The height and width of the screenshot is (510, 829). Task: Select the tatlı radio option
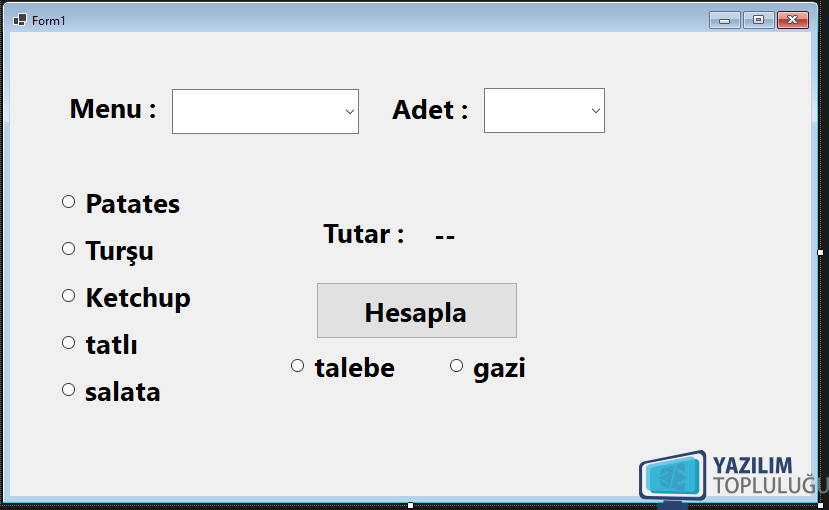coord(68,342)
